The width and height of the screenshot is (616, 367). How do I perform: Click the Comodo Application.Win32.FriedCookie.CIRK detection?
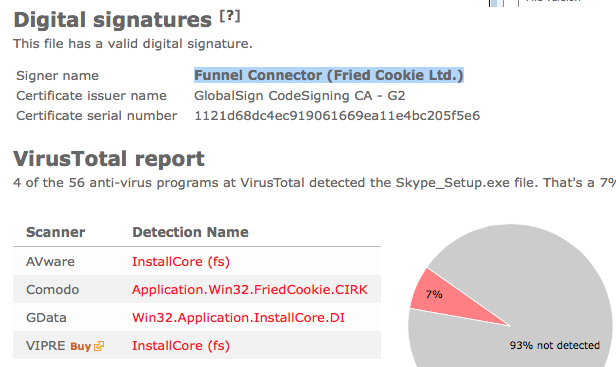(x=250, y=290)
